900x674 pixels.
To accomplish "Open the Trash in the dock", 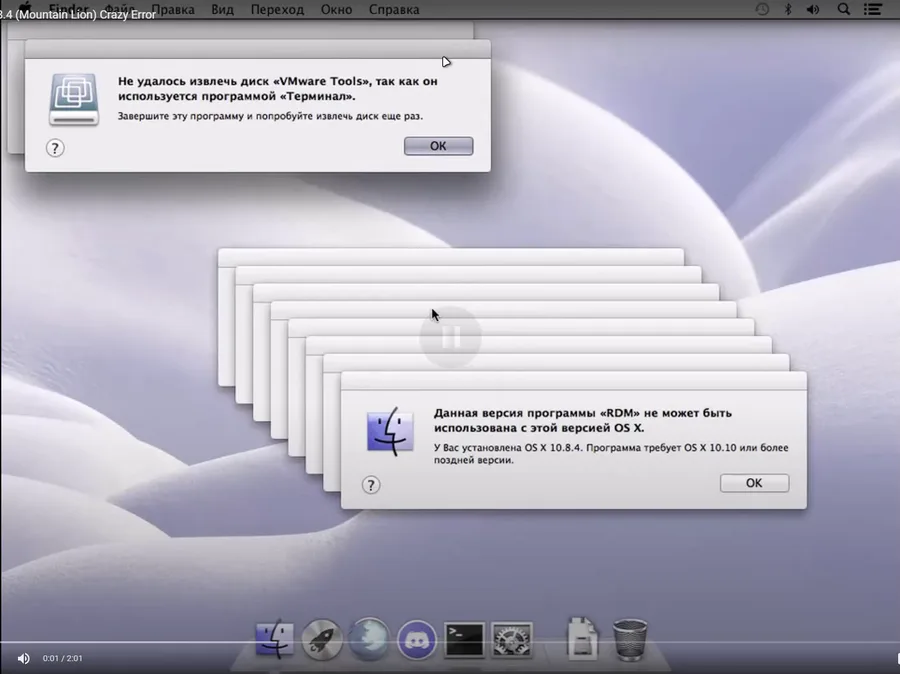I will click(x=630, y=638).
